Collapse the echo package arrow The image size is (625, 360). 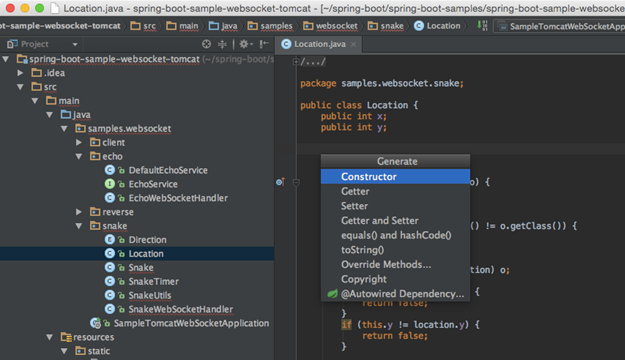click(x=79, y=156)
